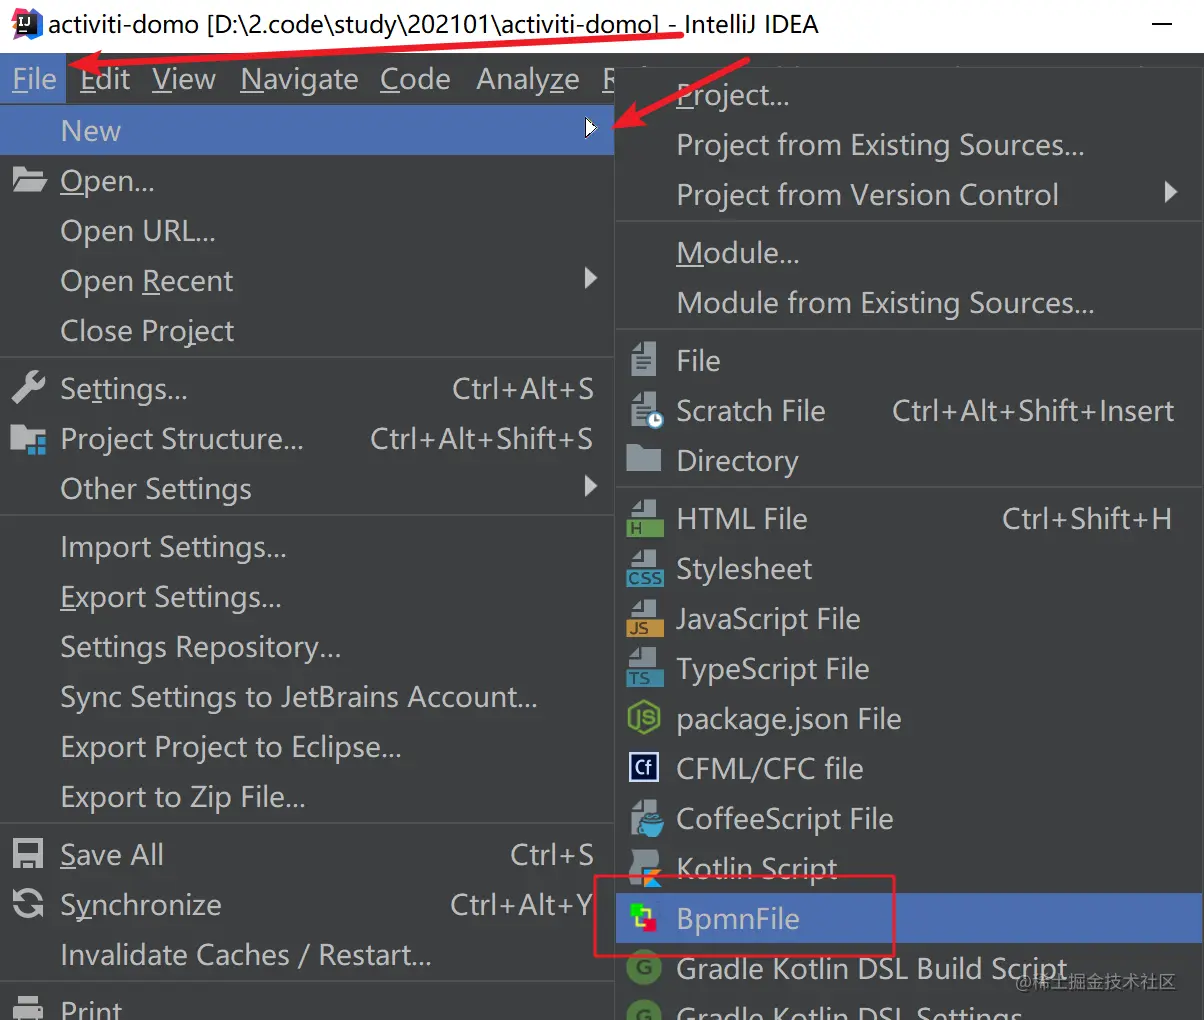Click the Project Structure icon

[x=29, y=439]
